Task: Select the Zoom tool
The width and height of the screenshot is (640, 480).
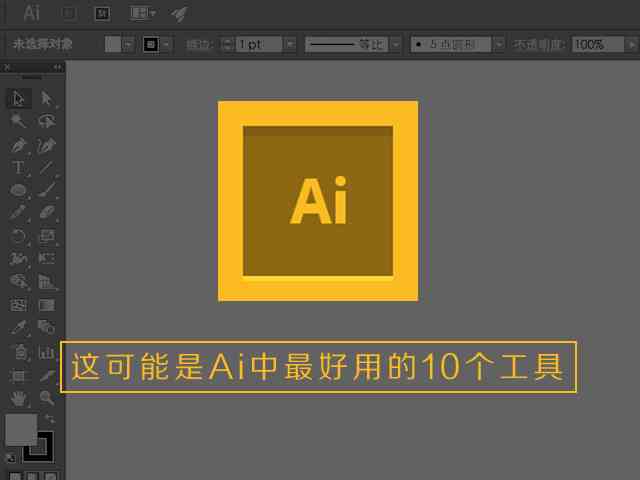Action: pyautogui.click(x=47, y=398)
